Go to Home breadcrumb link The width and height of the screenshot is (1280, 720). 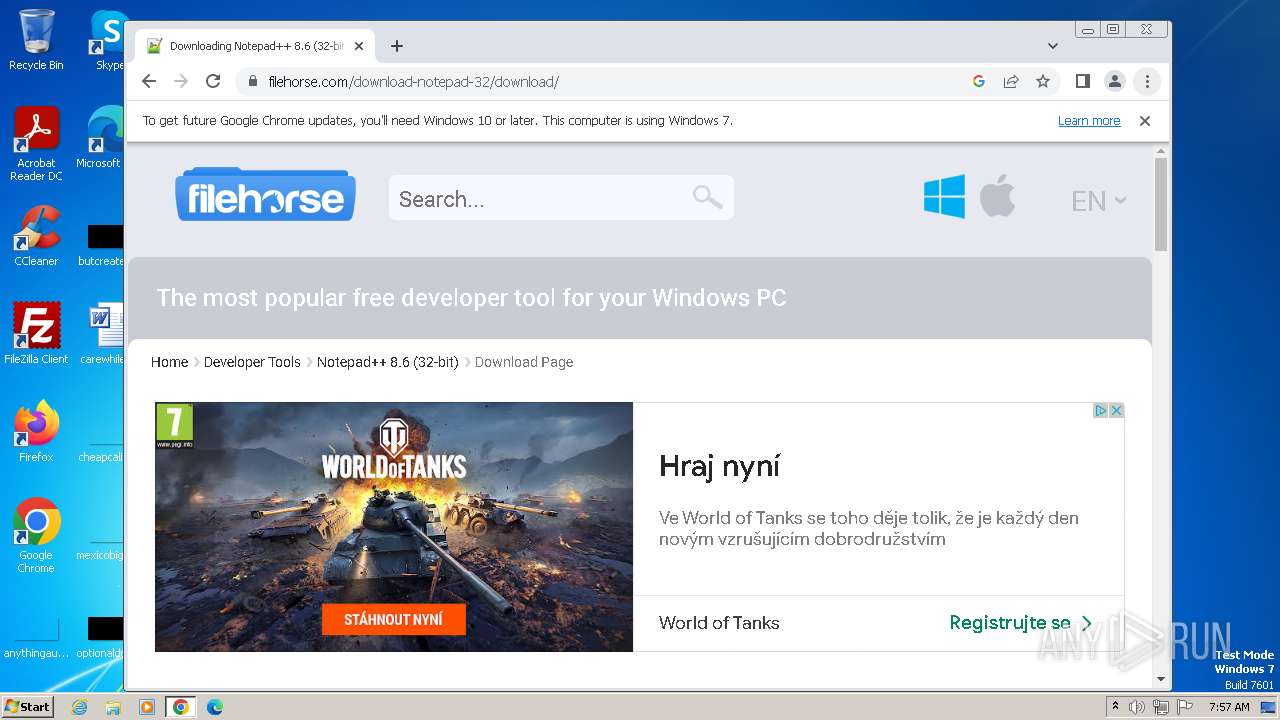(x=169, y=362)
